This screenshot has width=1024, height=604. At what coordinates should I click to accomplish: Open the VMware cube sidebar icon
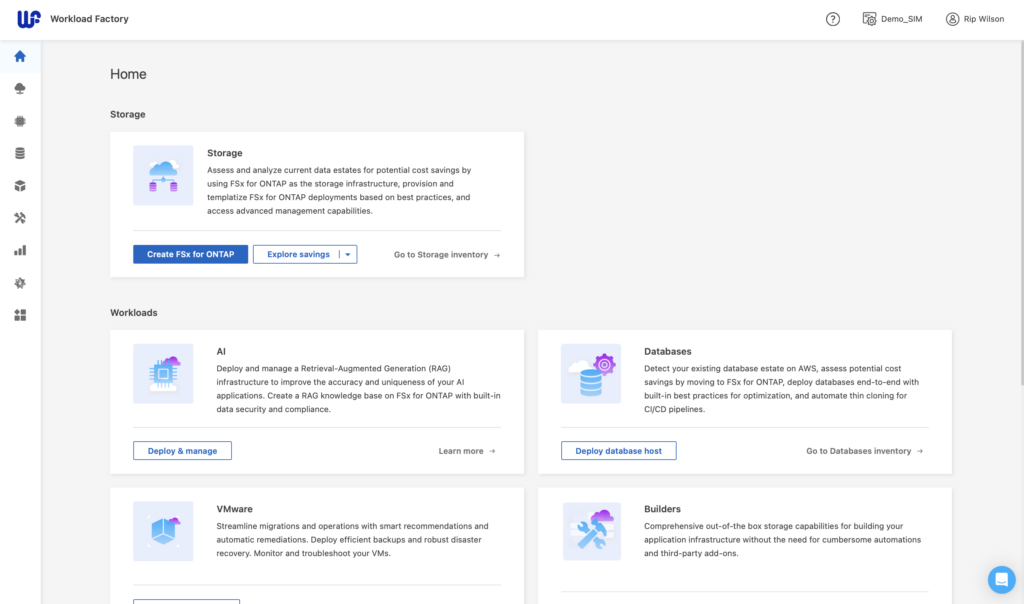click(20, 186)
